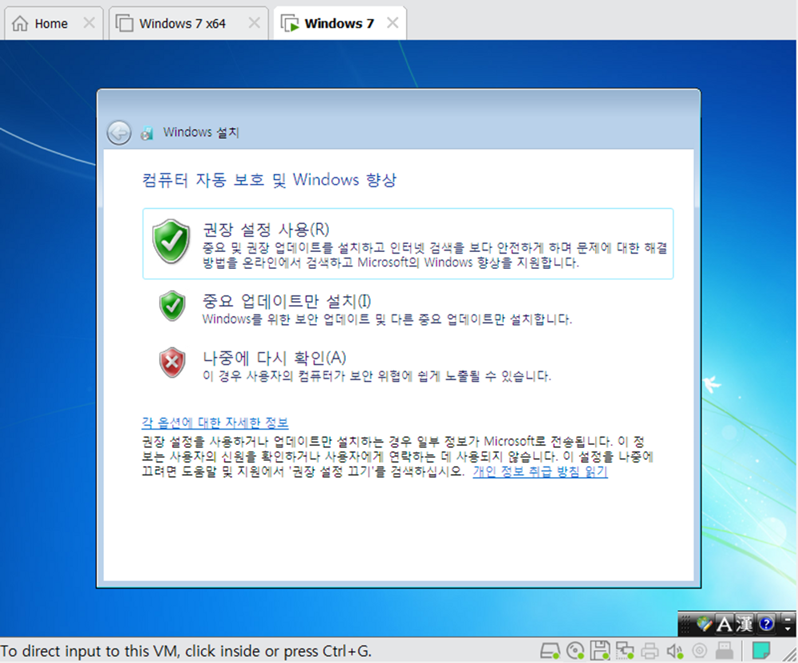Screen dimensions: 798x663
Task: Open the 개인 정보 취급 방침 읽기 link
Action: (540, 471)
